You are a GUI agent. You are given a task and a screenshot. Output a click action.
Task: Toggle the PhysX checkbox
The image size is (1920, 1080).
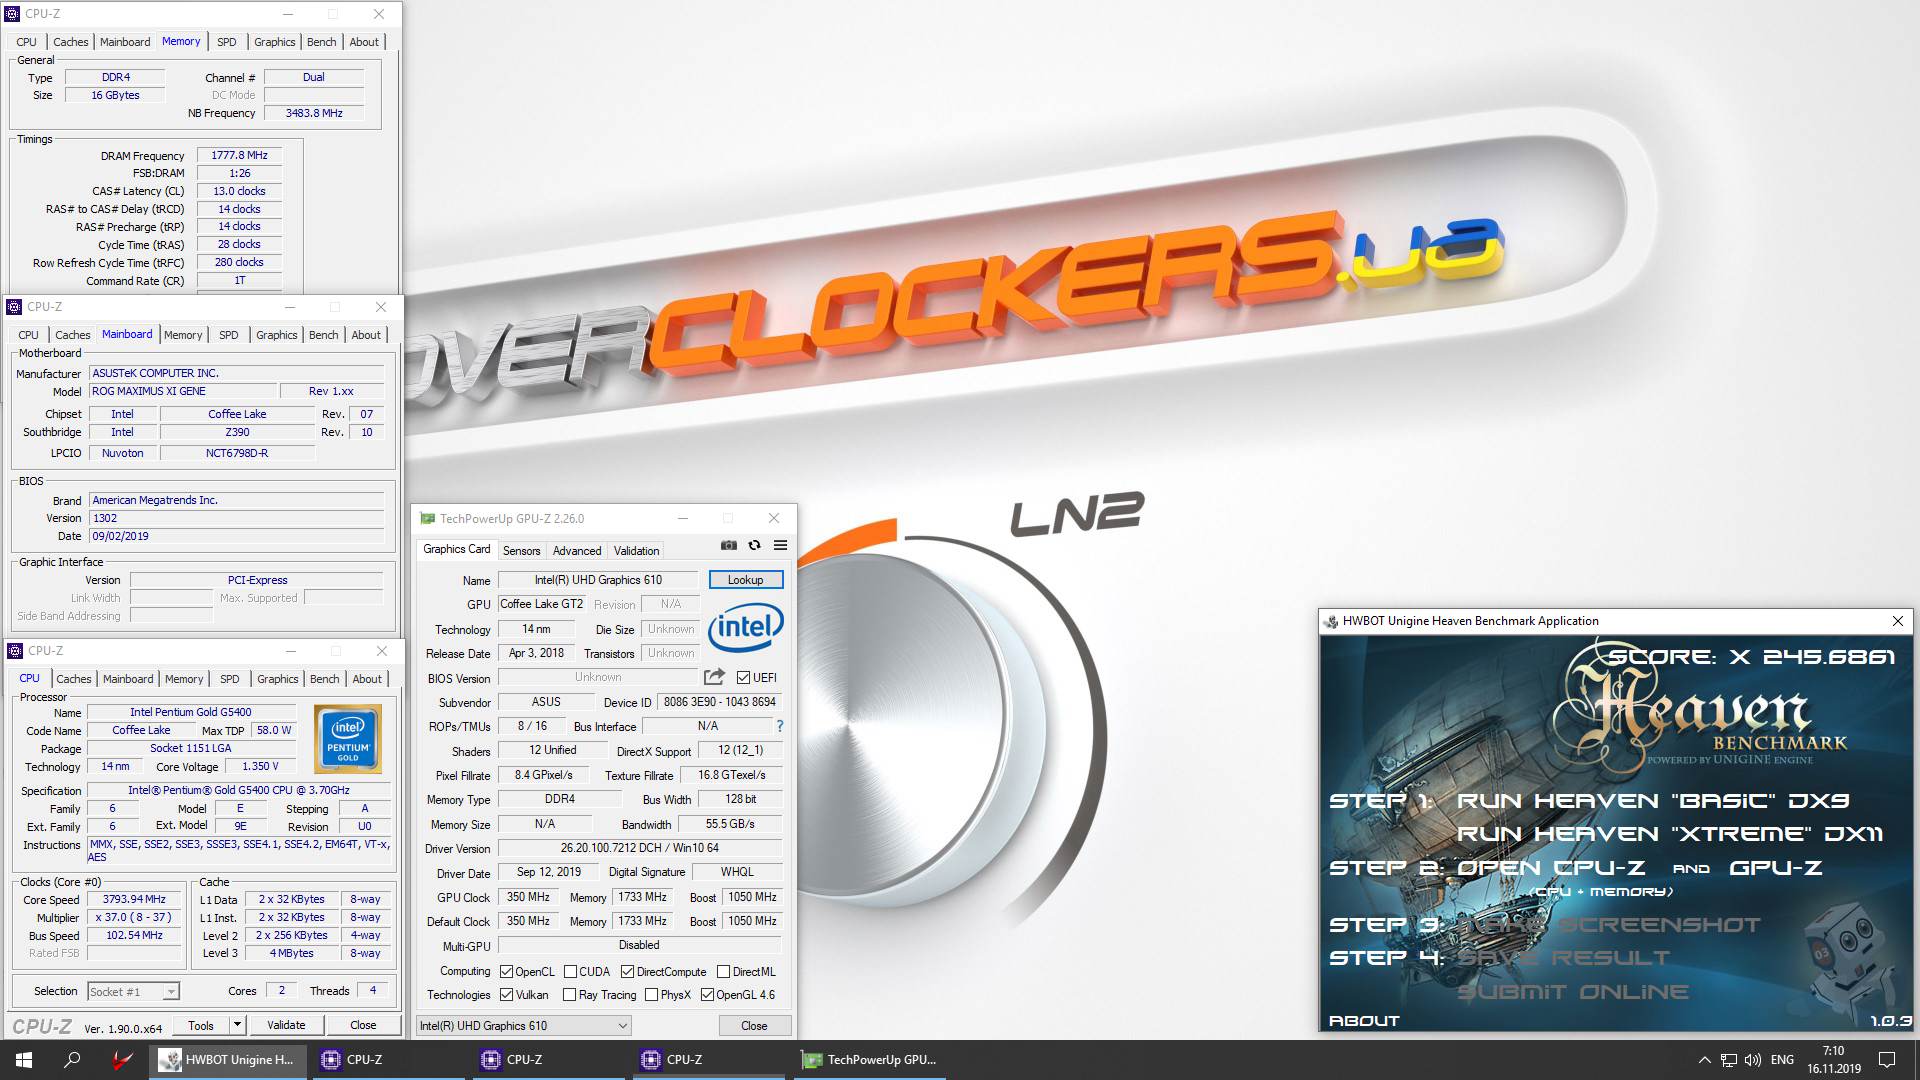click(652, 995)
